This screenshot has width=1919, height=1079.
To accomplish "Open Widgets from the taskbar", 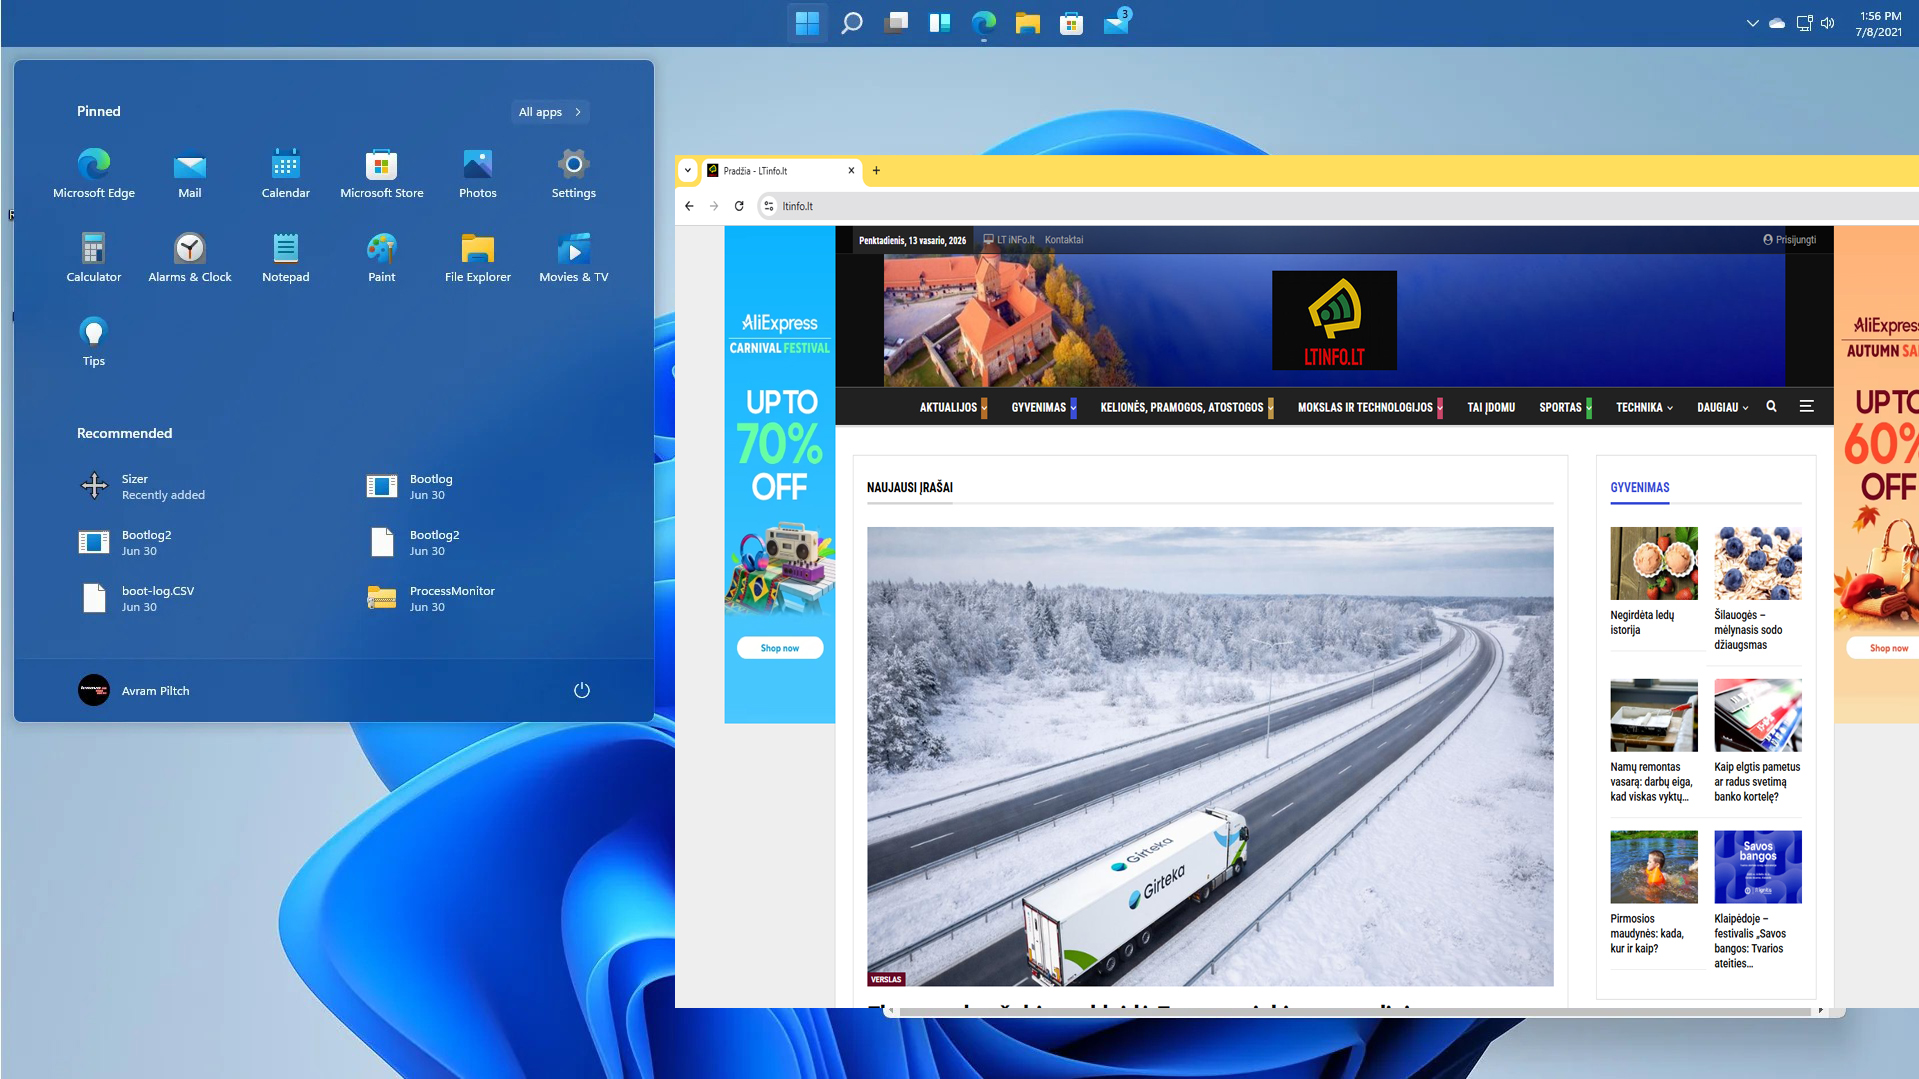I will 939,23.
